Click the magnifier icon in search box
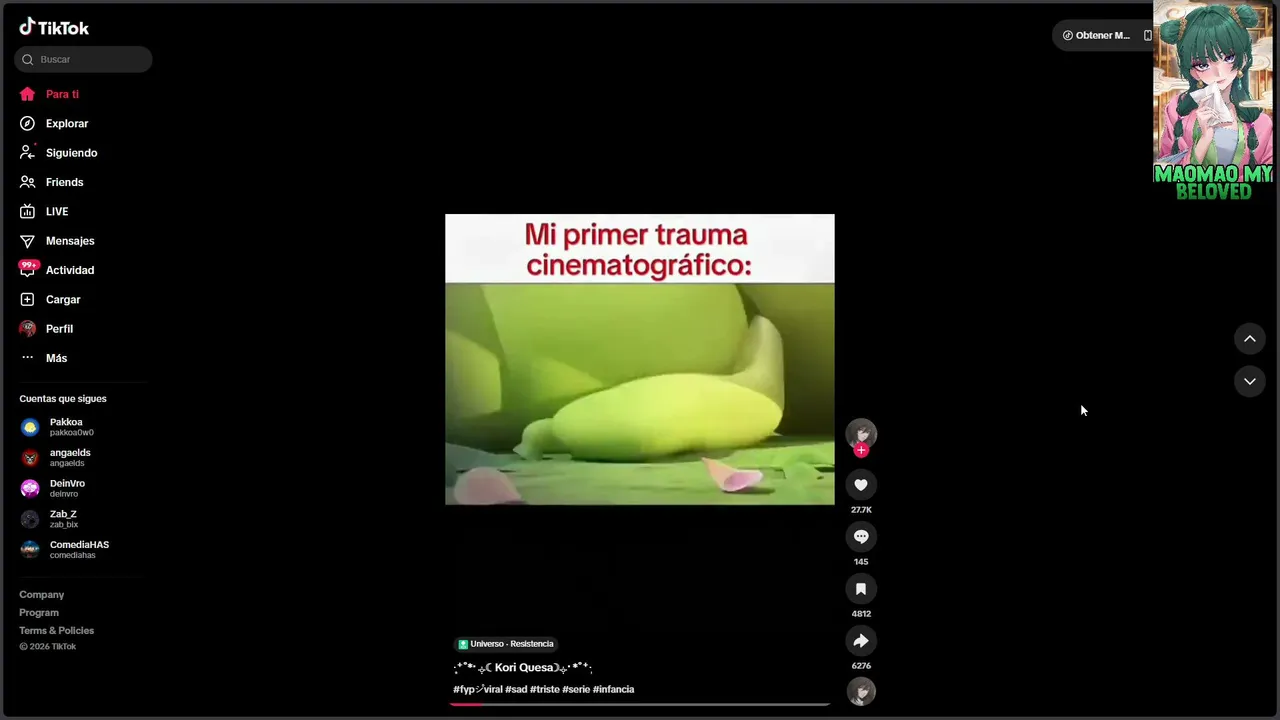The width and height of the screenshot is (1280, 720). [x=28, y=59]
